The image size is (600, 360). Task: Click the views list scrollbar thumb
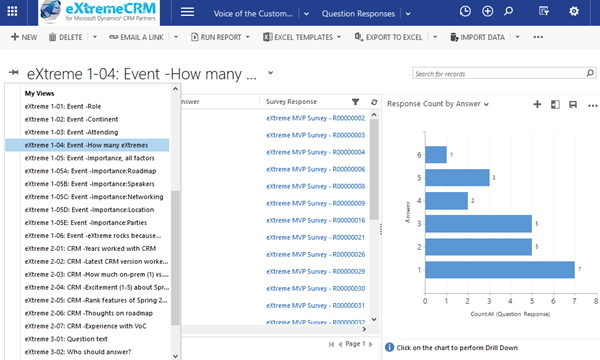coord(175,258)
